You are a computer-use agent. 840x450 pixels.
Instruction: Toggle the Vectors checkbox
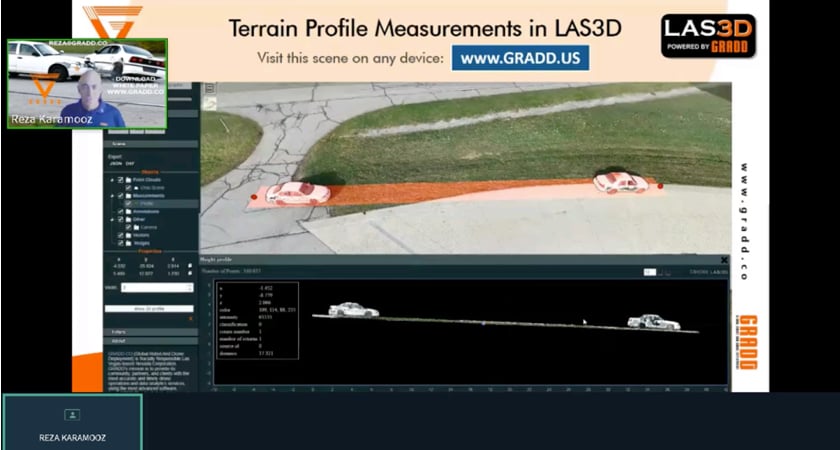(121, 236)
